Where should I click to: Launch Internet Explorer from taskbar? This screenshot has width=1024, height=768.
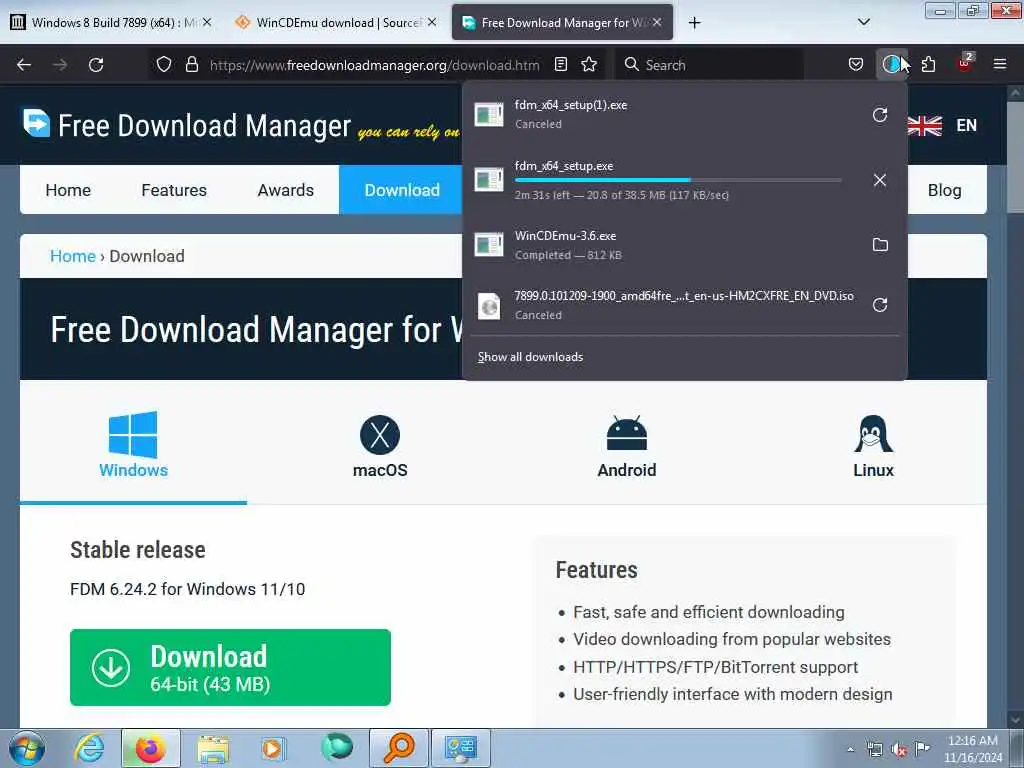point(89,748)
